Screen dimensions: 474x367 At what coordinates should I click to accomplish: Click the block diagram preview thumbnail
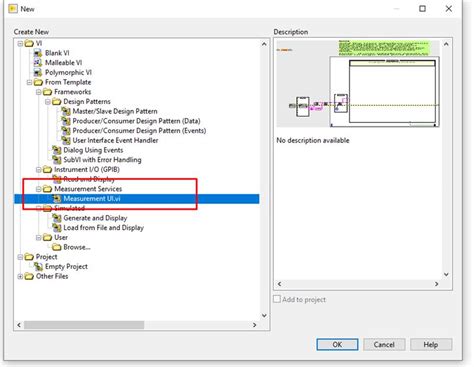coord(358,84)
